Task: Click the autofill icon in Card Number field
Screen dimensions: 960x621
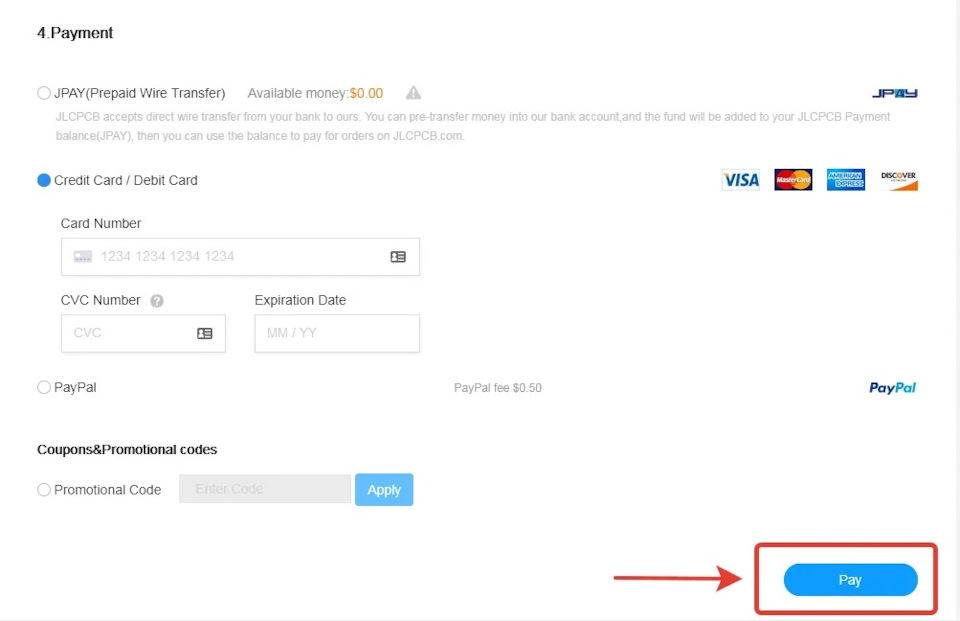Action: click(398, 257)
